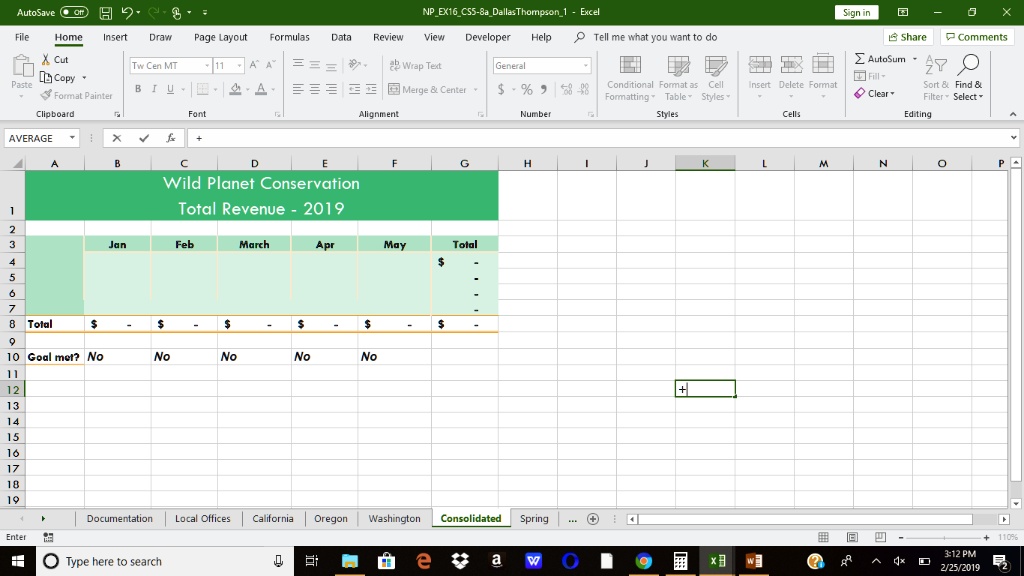Switch to the California sheet tab

272,519
